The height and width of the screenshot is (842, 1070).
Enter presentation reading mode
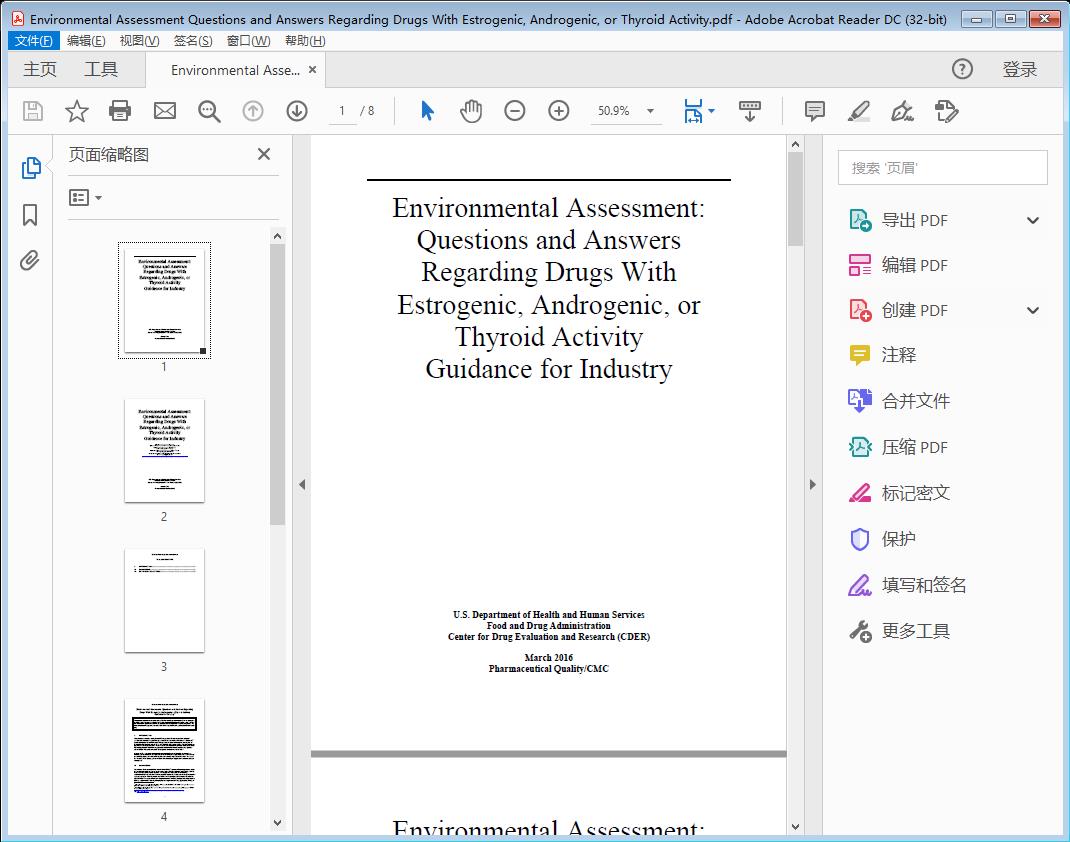(x=750, y=111)
